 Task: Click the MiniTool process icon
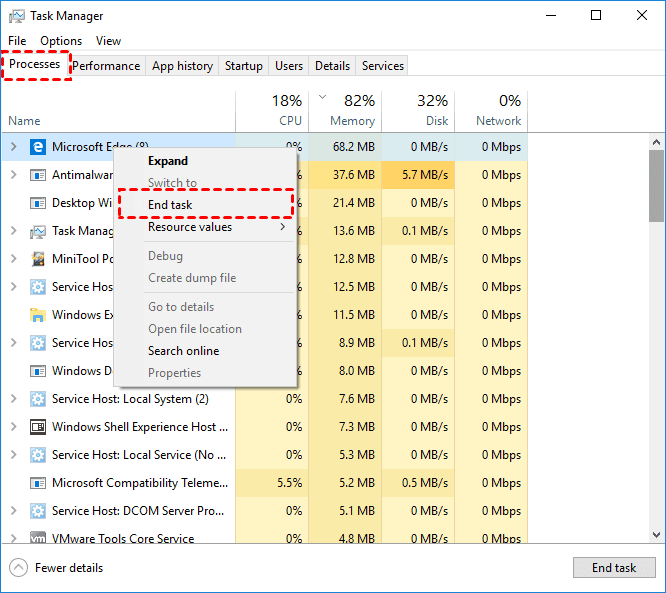click(38, 259)
